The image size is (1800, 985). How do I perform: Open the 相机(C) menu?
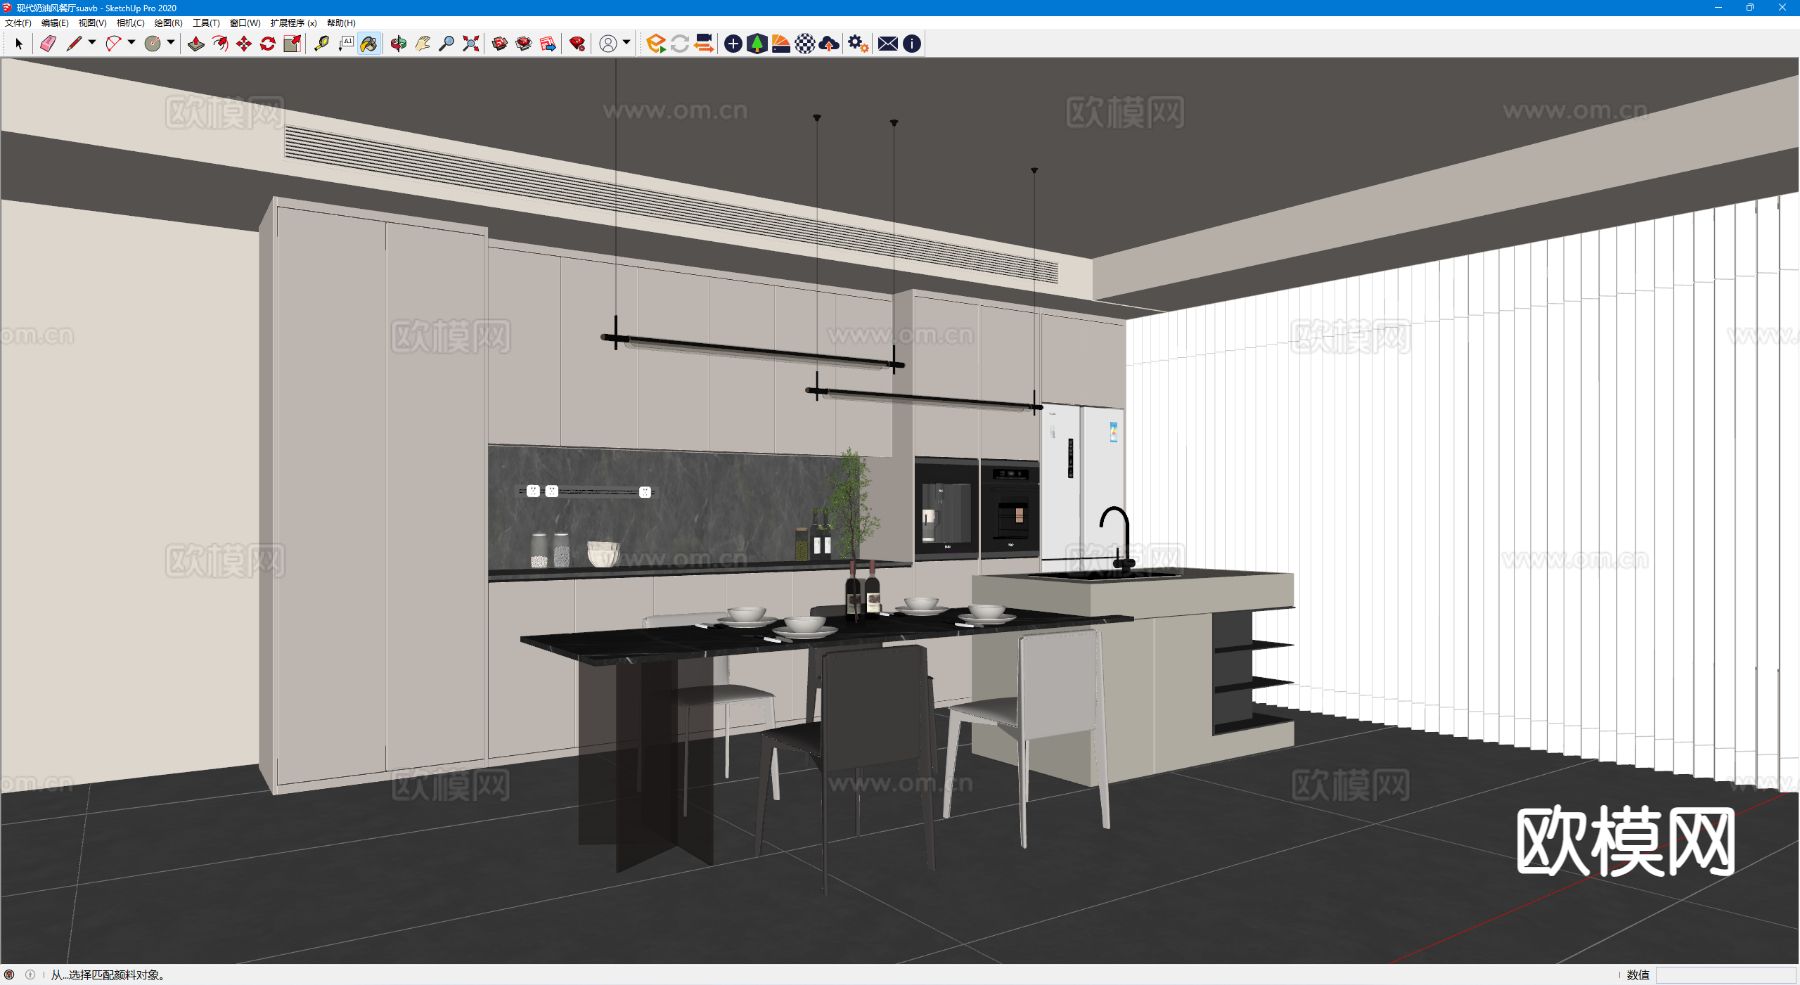tap(130, 23)
